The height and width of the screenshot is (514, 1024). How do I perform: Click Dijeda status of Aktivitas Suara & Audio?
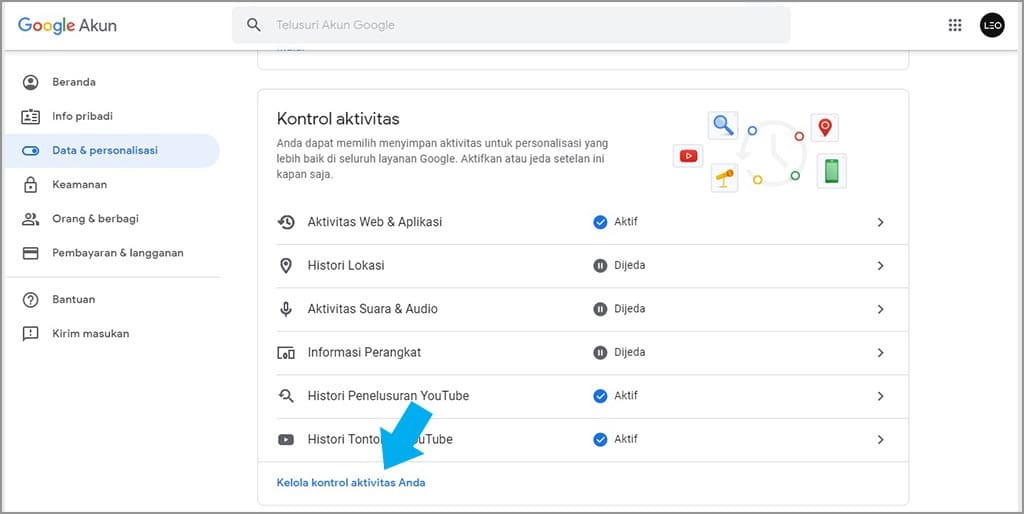click(630, 309)
